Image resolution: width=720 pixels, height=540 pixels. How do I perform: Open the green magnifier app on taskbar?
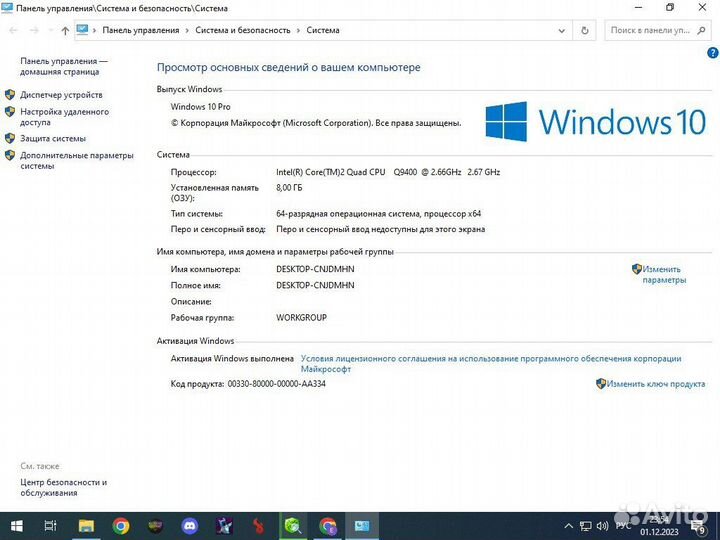(x=293, y=526)
